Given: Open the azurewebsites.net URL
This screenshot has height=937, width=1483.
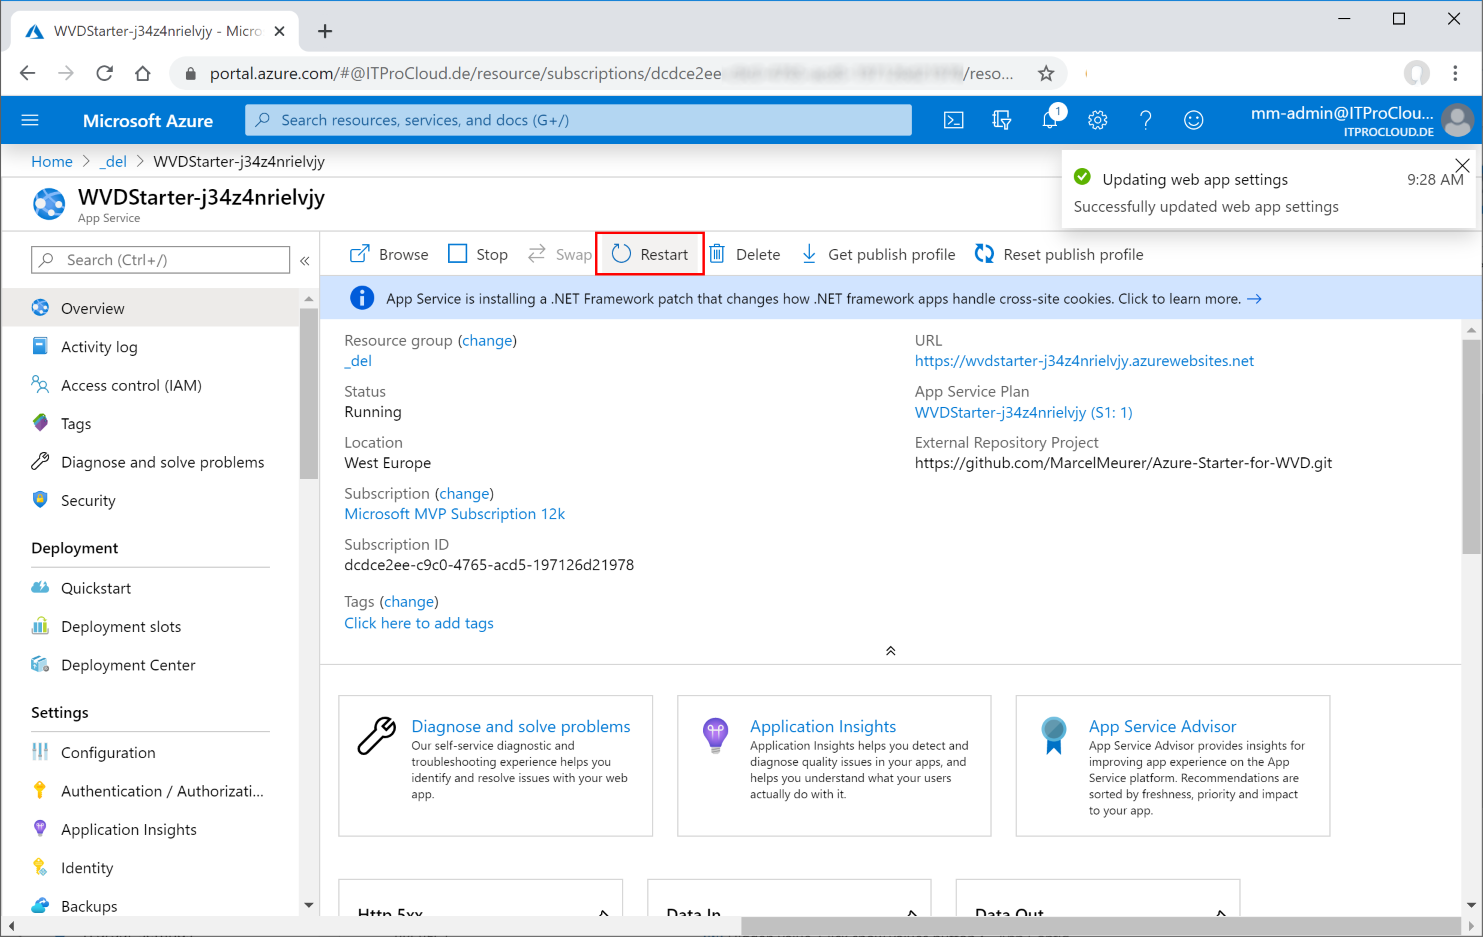Looking at the screenshot, I should (x=1084, y=361).
